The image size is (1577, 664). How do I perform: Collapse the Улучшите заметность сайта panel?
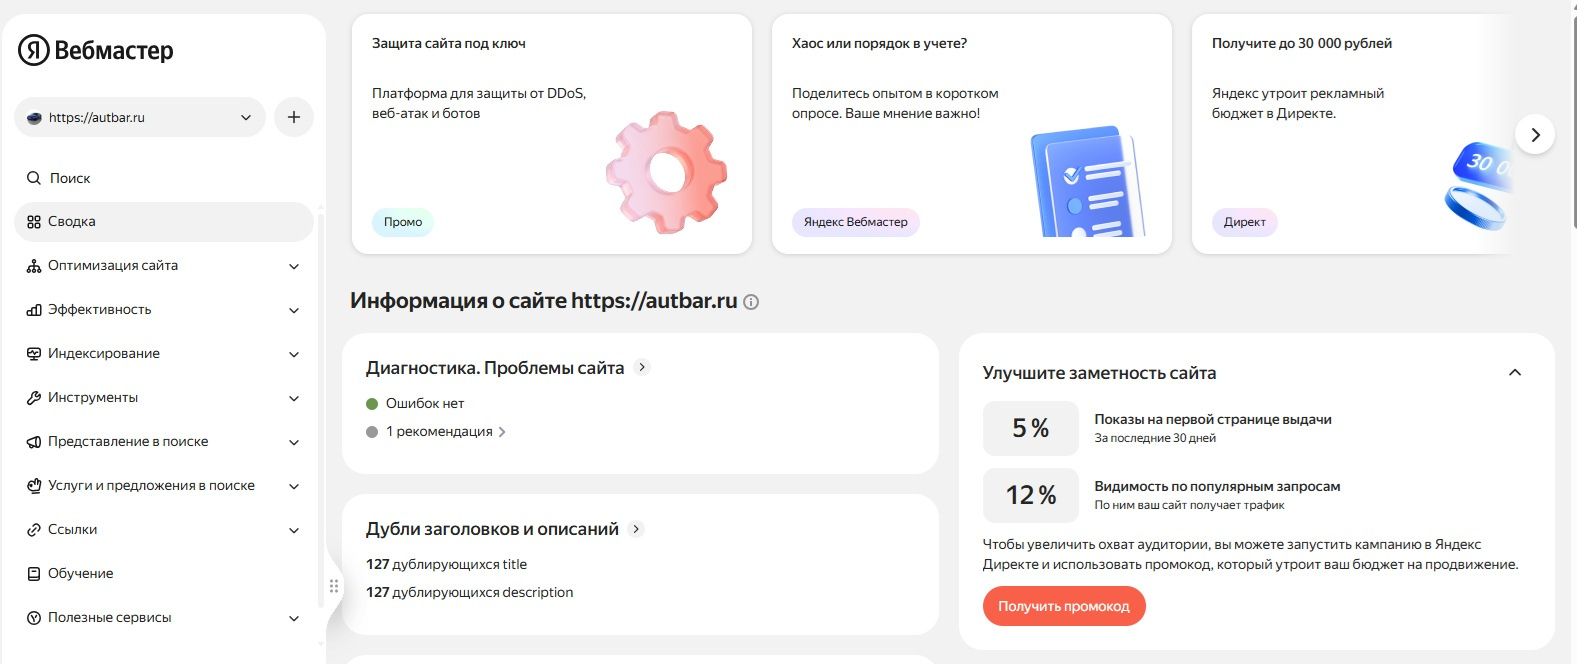(x=1515, y=373)
